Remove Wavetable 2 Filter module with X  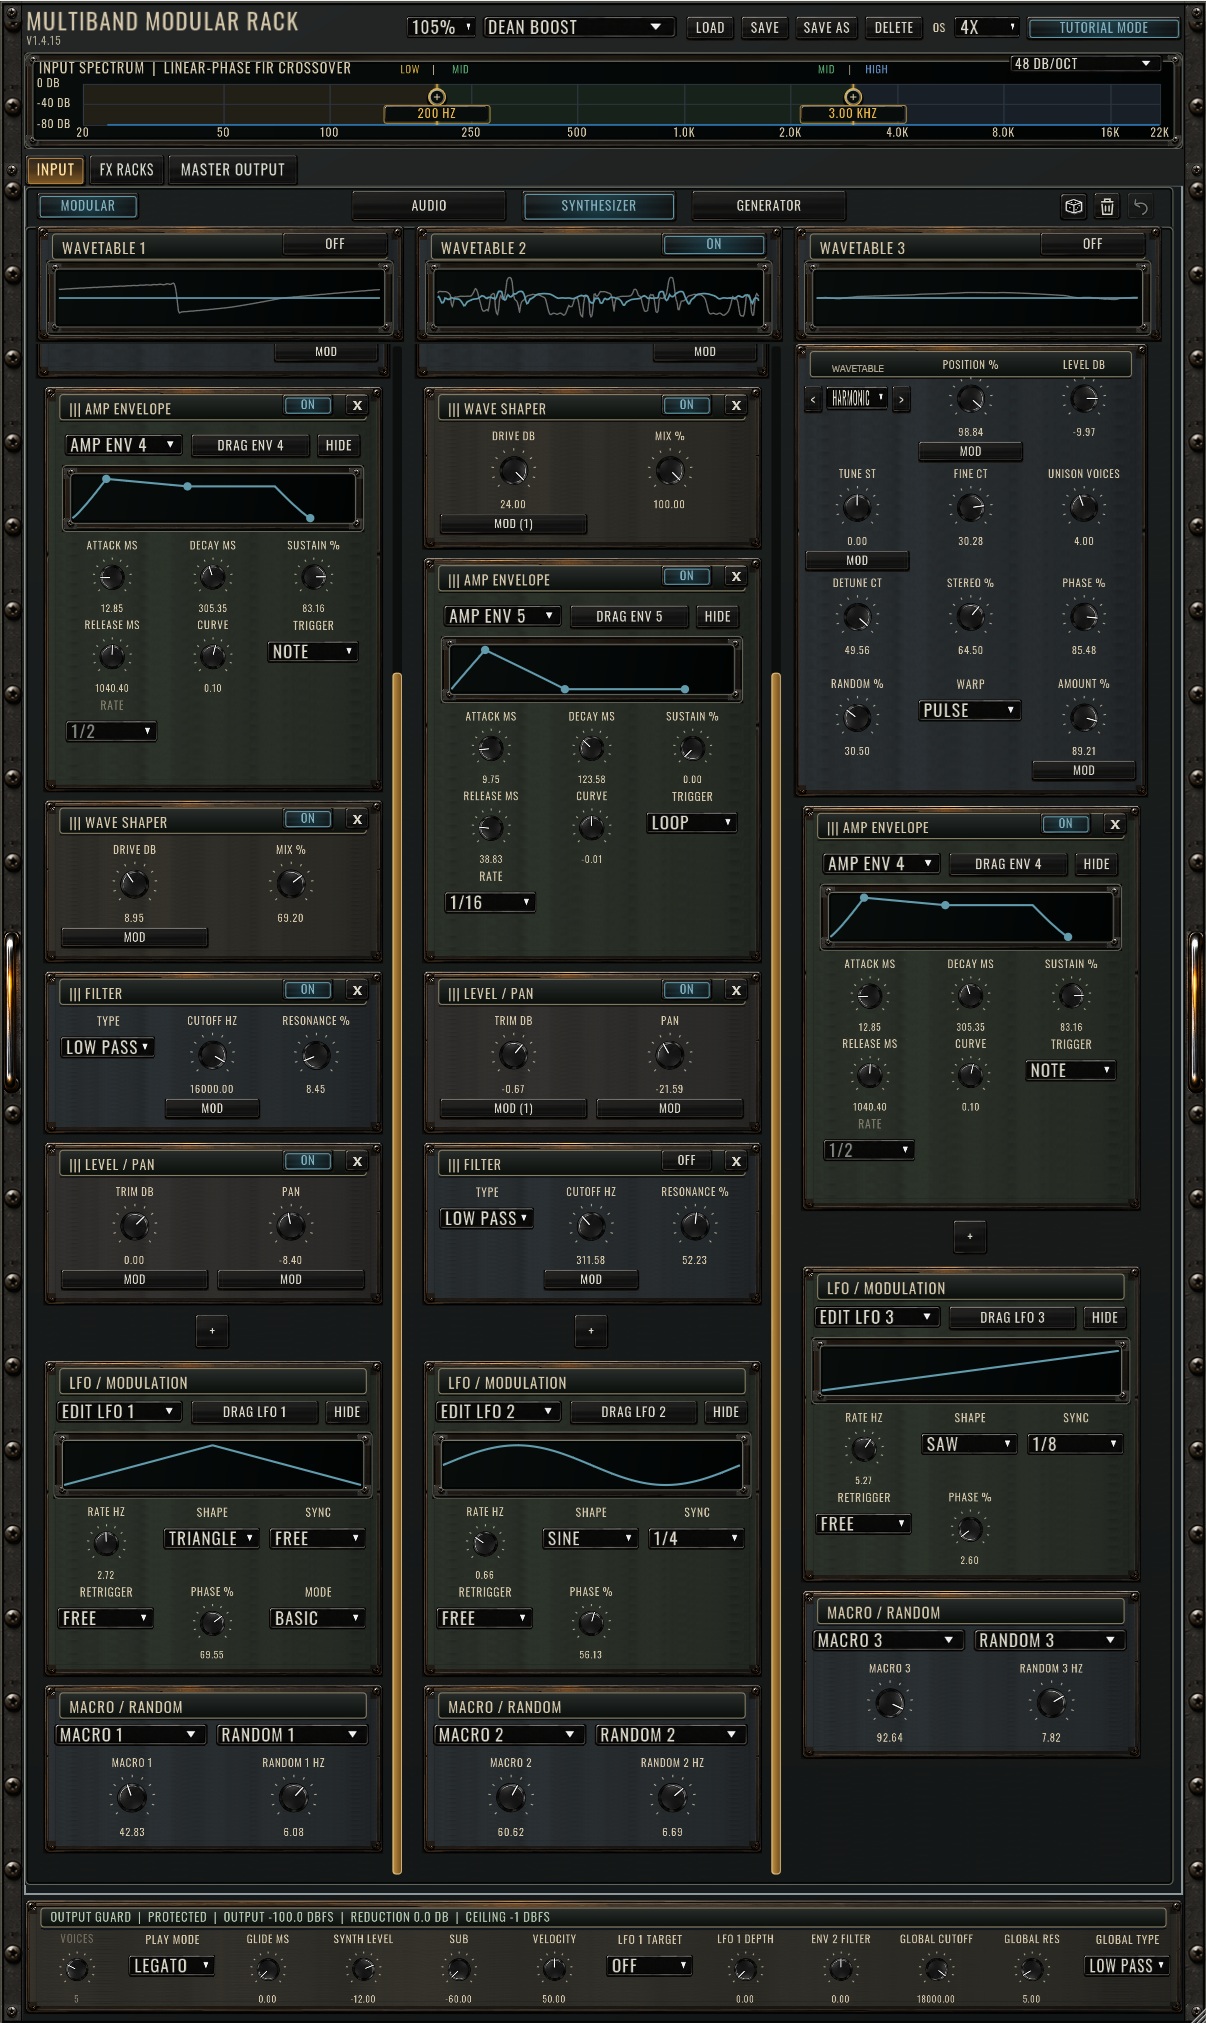[x=736, y=1161]
